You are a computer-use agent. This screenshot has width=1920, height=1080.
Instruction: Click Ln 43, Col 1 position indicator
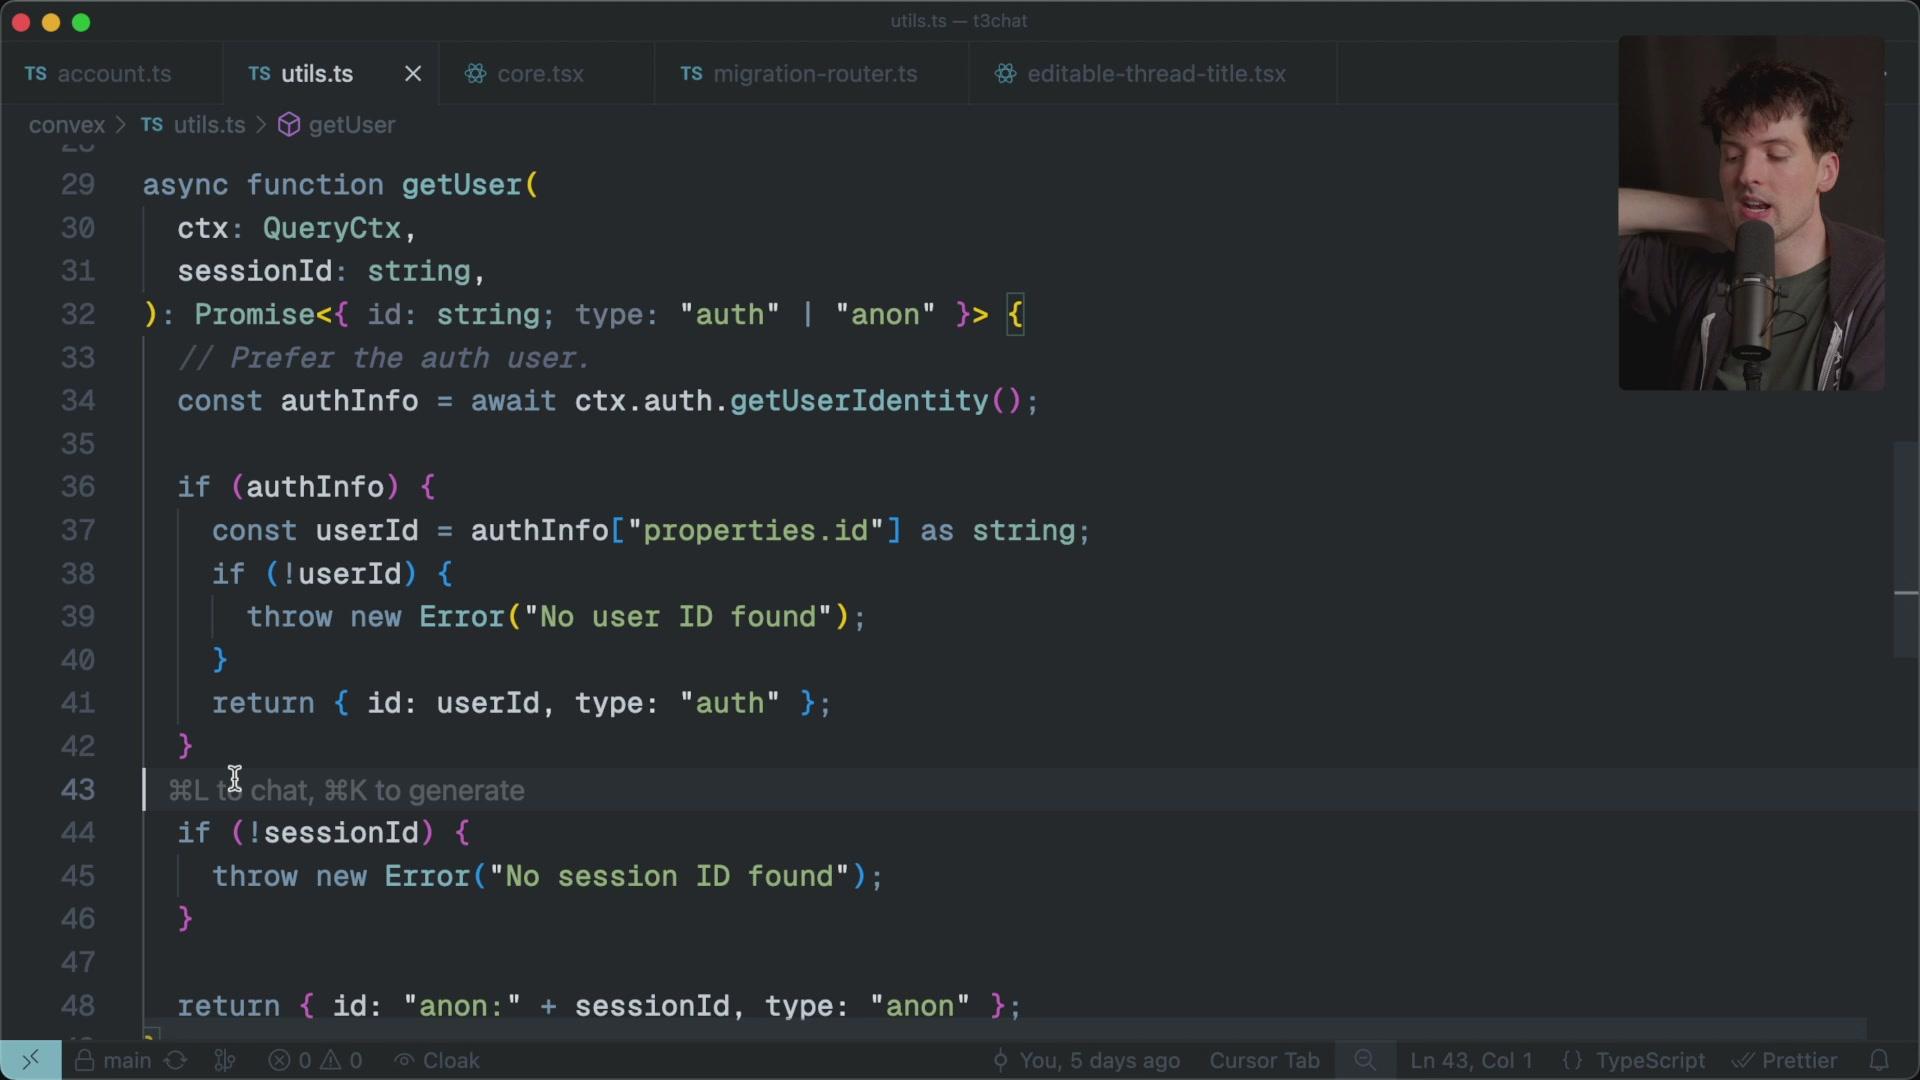[1471, 1060]
